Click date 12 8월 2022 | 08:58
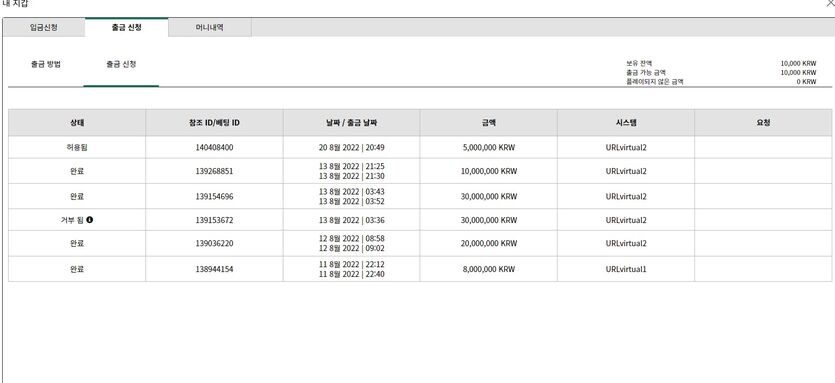Viewport: 835px width, 383px height. tap(351, 238)
